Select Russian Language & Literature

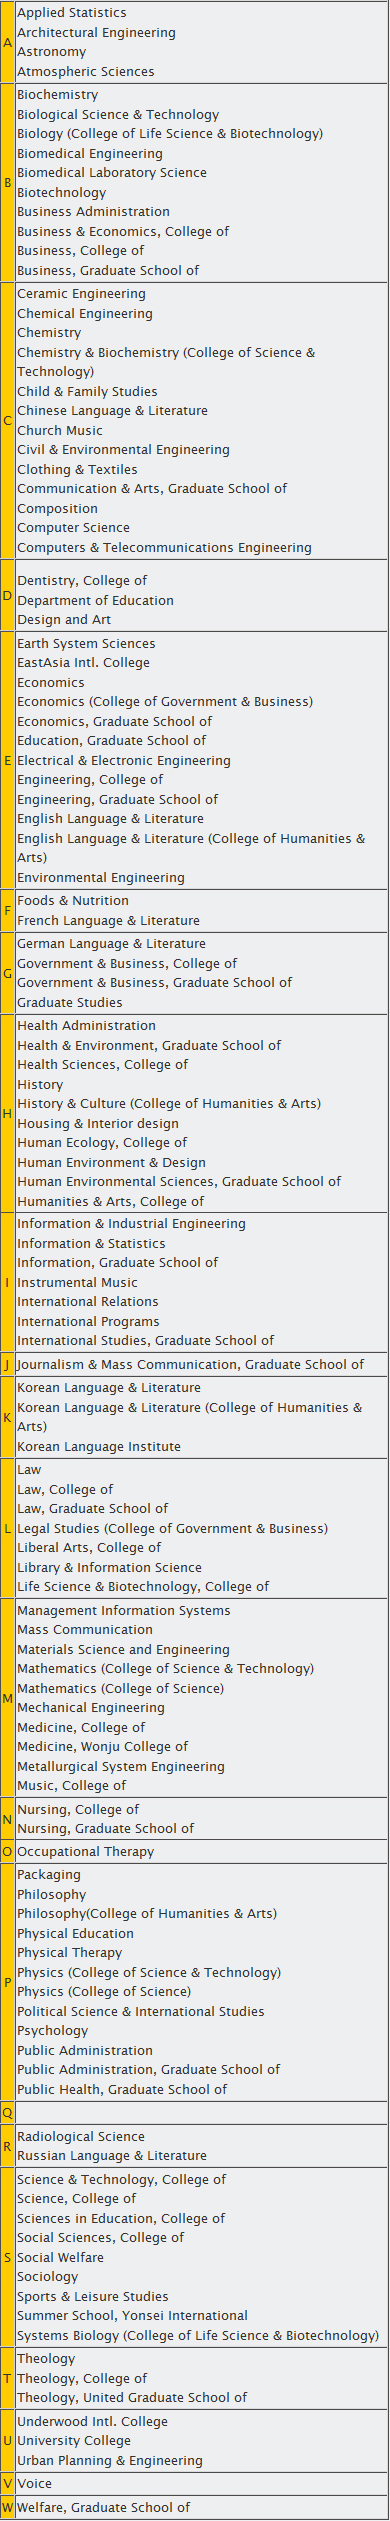tap(112, 2155)
